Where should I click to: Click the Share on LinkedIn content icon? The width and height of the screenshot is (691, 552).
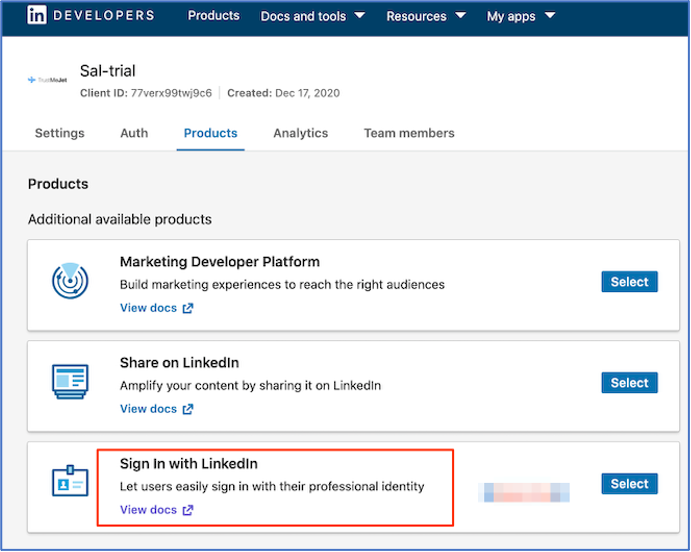coord(70,382)
